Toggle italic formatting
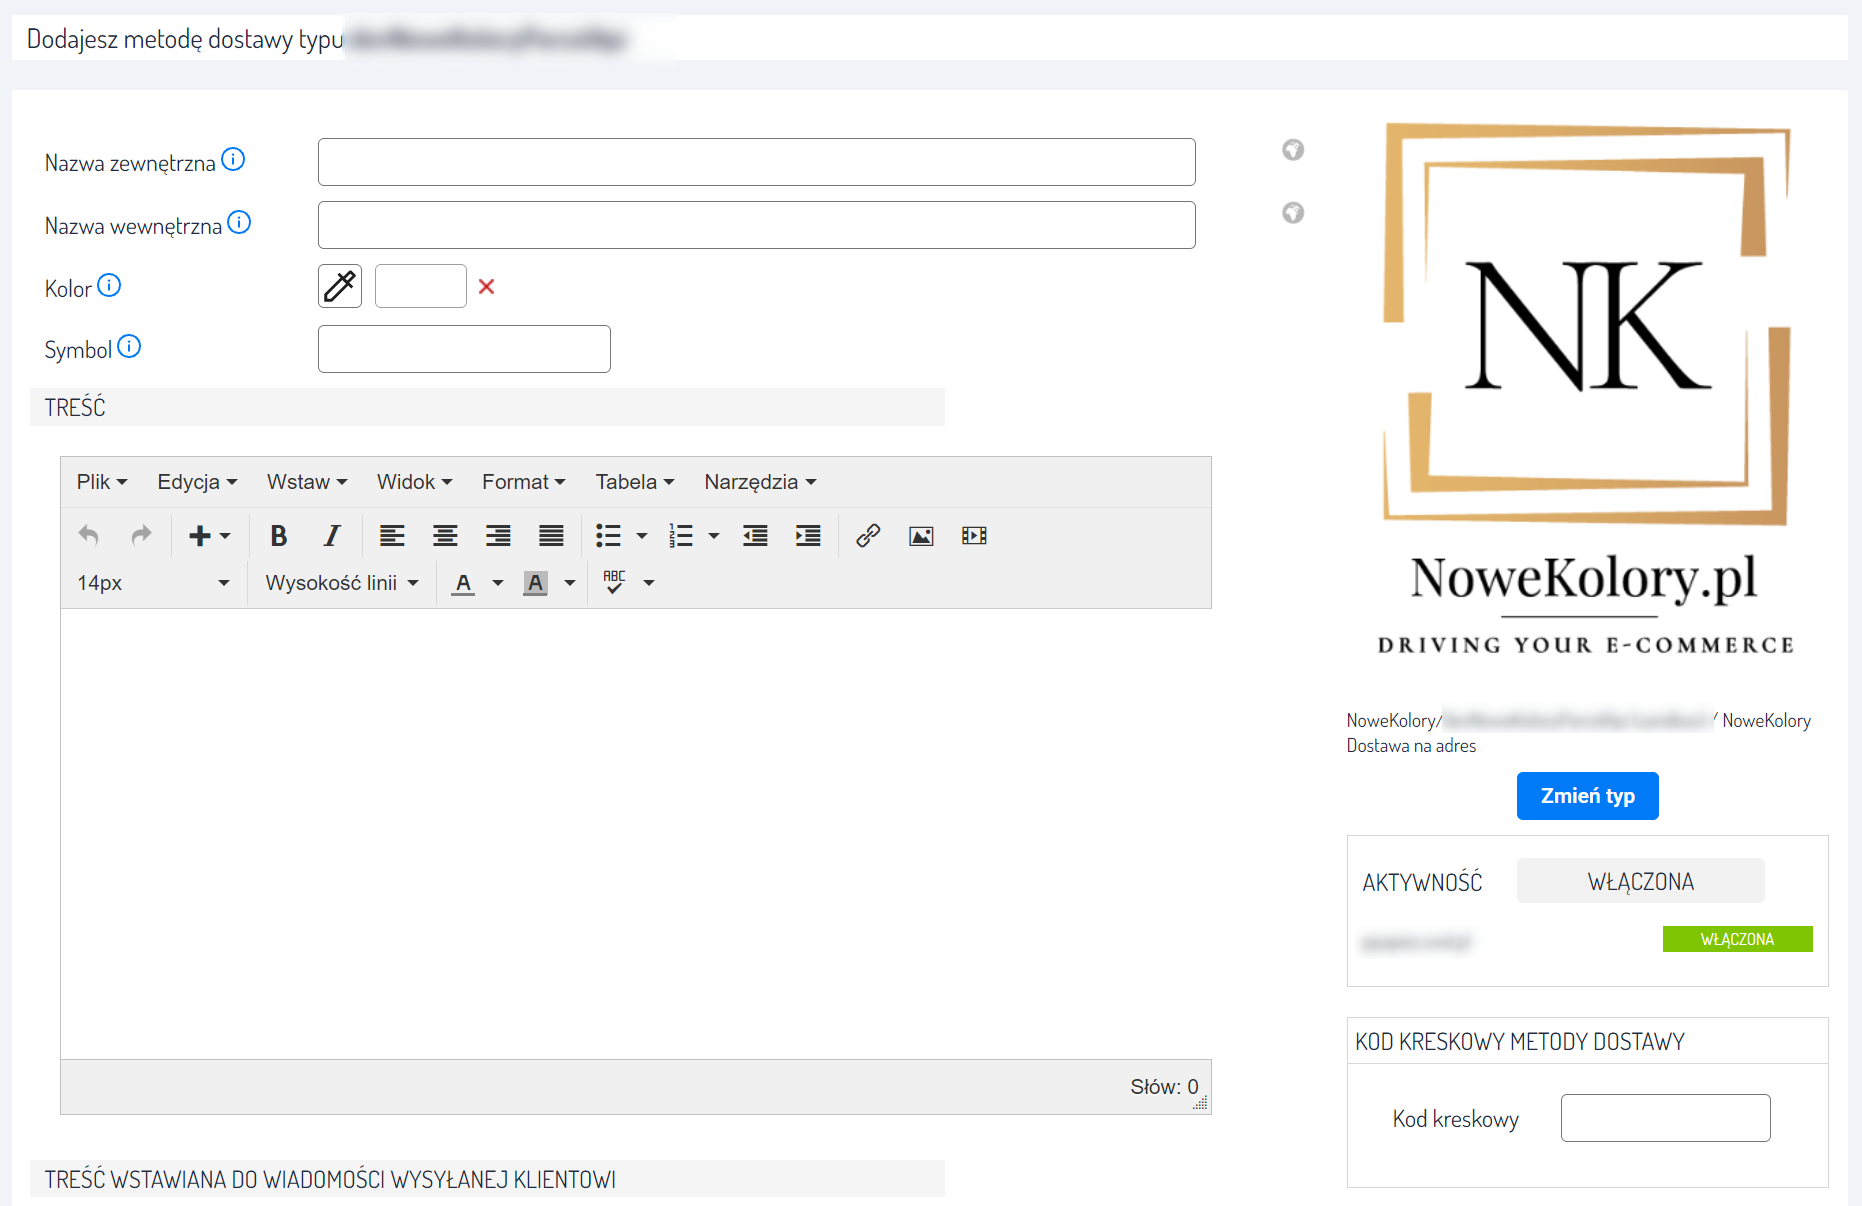The image size is (1862, 1206). point(332,536)
